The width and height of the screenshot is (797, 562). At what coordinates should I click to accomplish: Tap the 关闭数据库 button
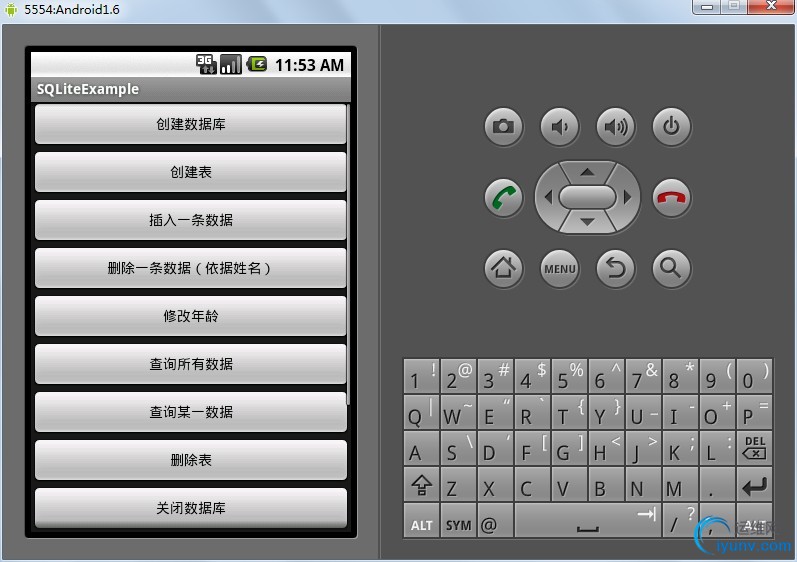point(191,508)
